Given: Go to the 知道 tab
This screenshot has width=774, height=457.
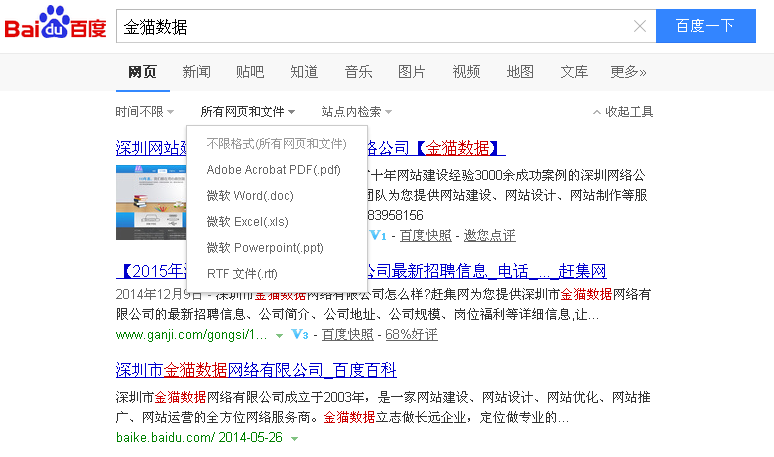Looking at the screenshot, I should 304,72.
